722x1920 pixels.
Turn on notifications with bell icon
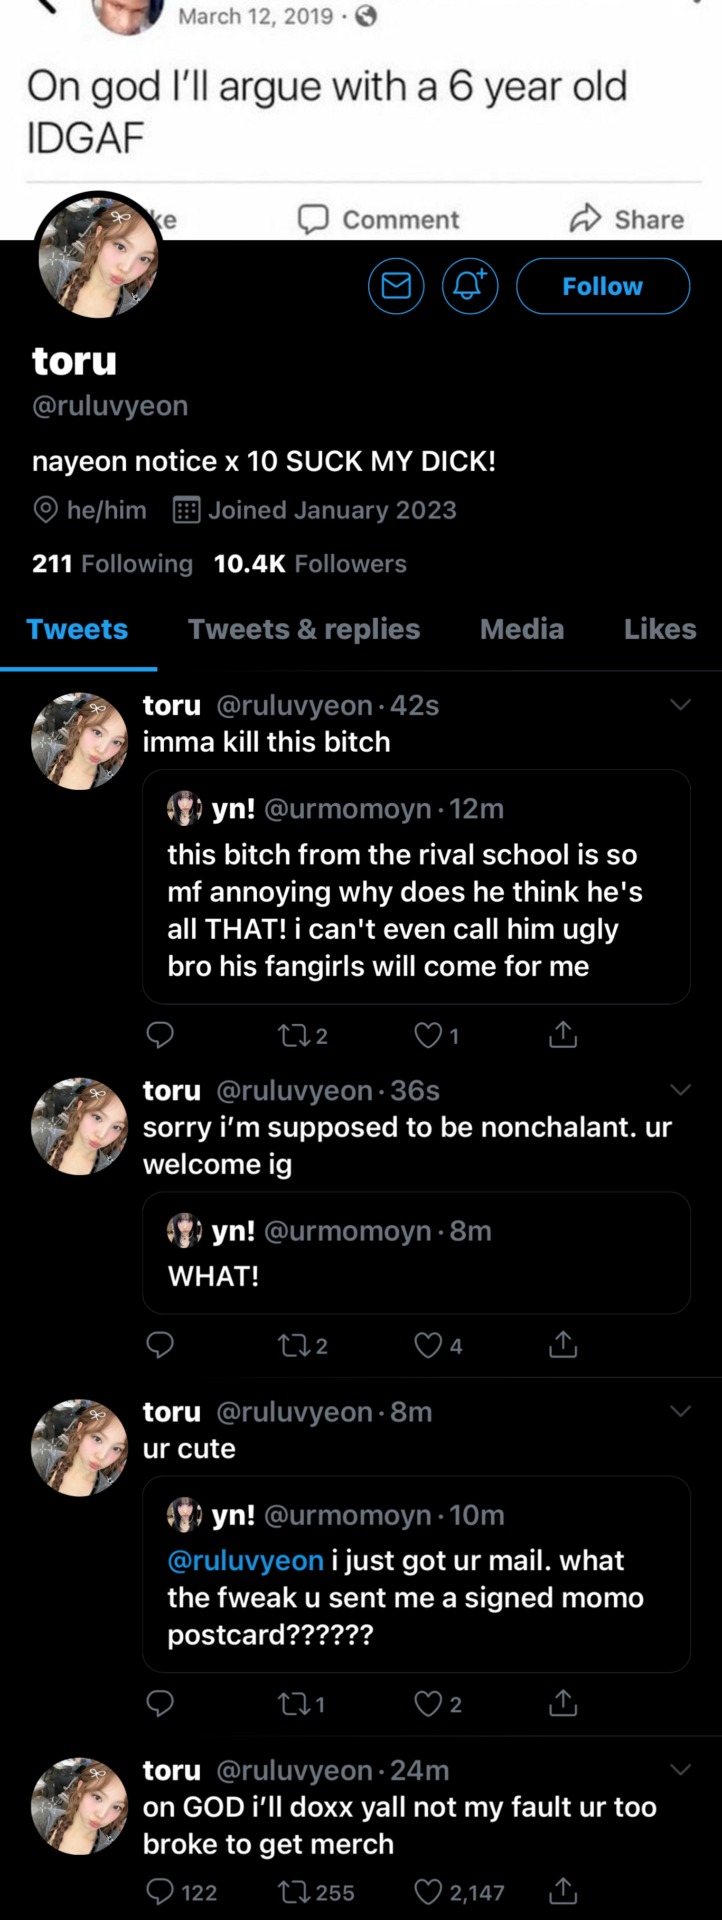pyautogui.click(x=470, y=286)
